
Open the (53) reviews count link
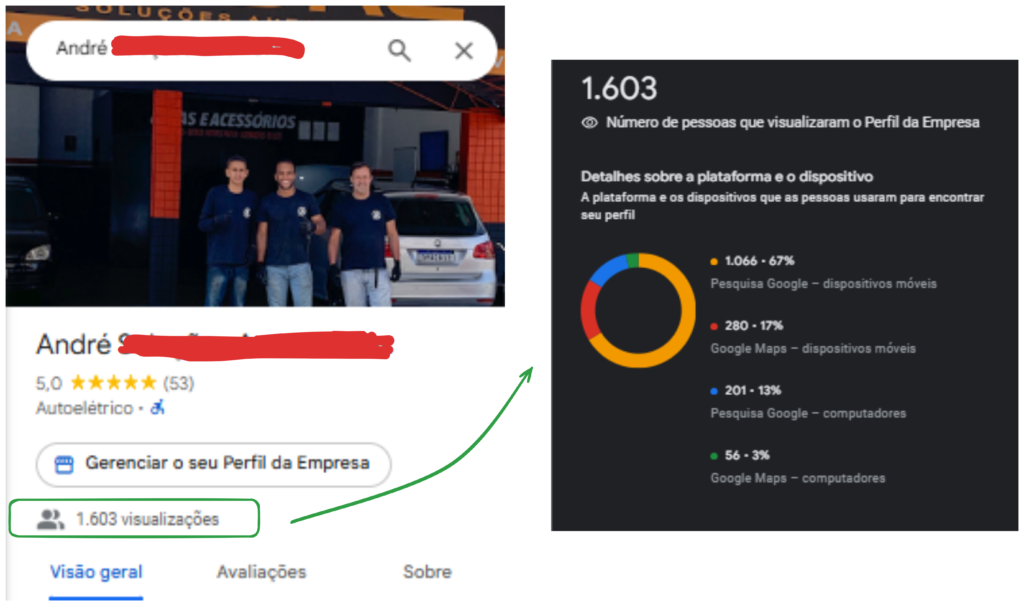click(x=178, y=383)
